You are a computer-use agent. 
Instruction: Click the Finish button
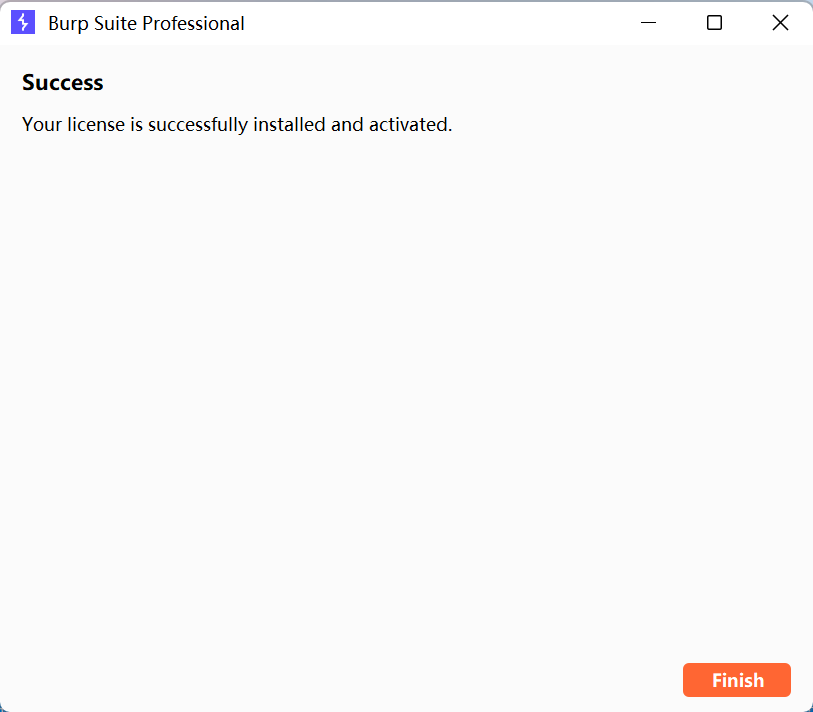tap(736, 680)
